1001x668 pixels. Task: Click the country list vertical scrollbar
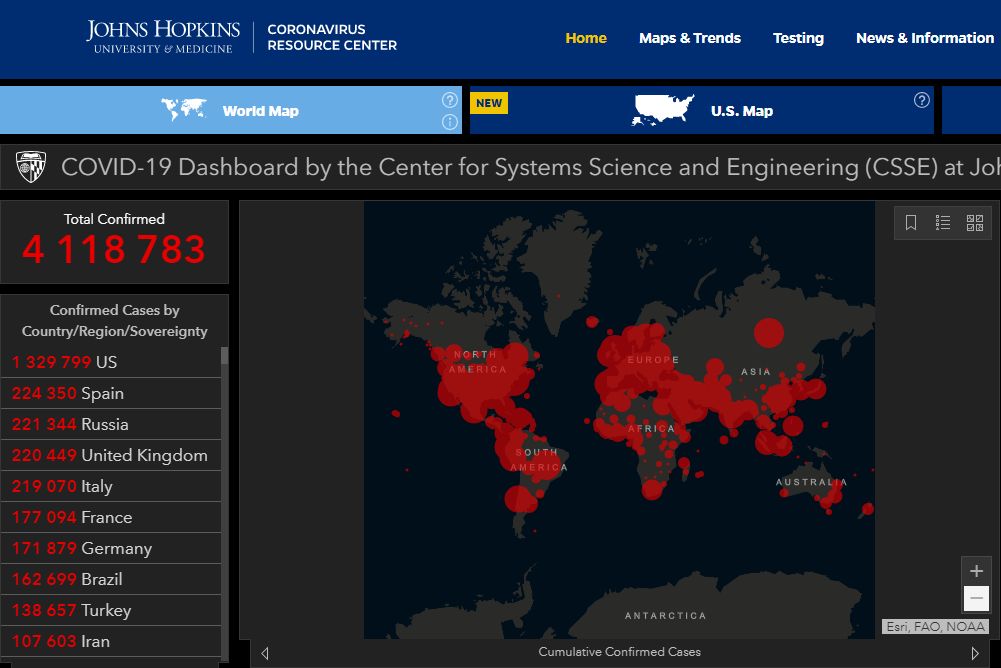225,500
